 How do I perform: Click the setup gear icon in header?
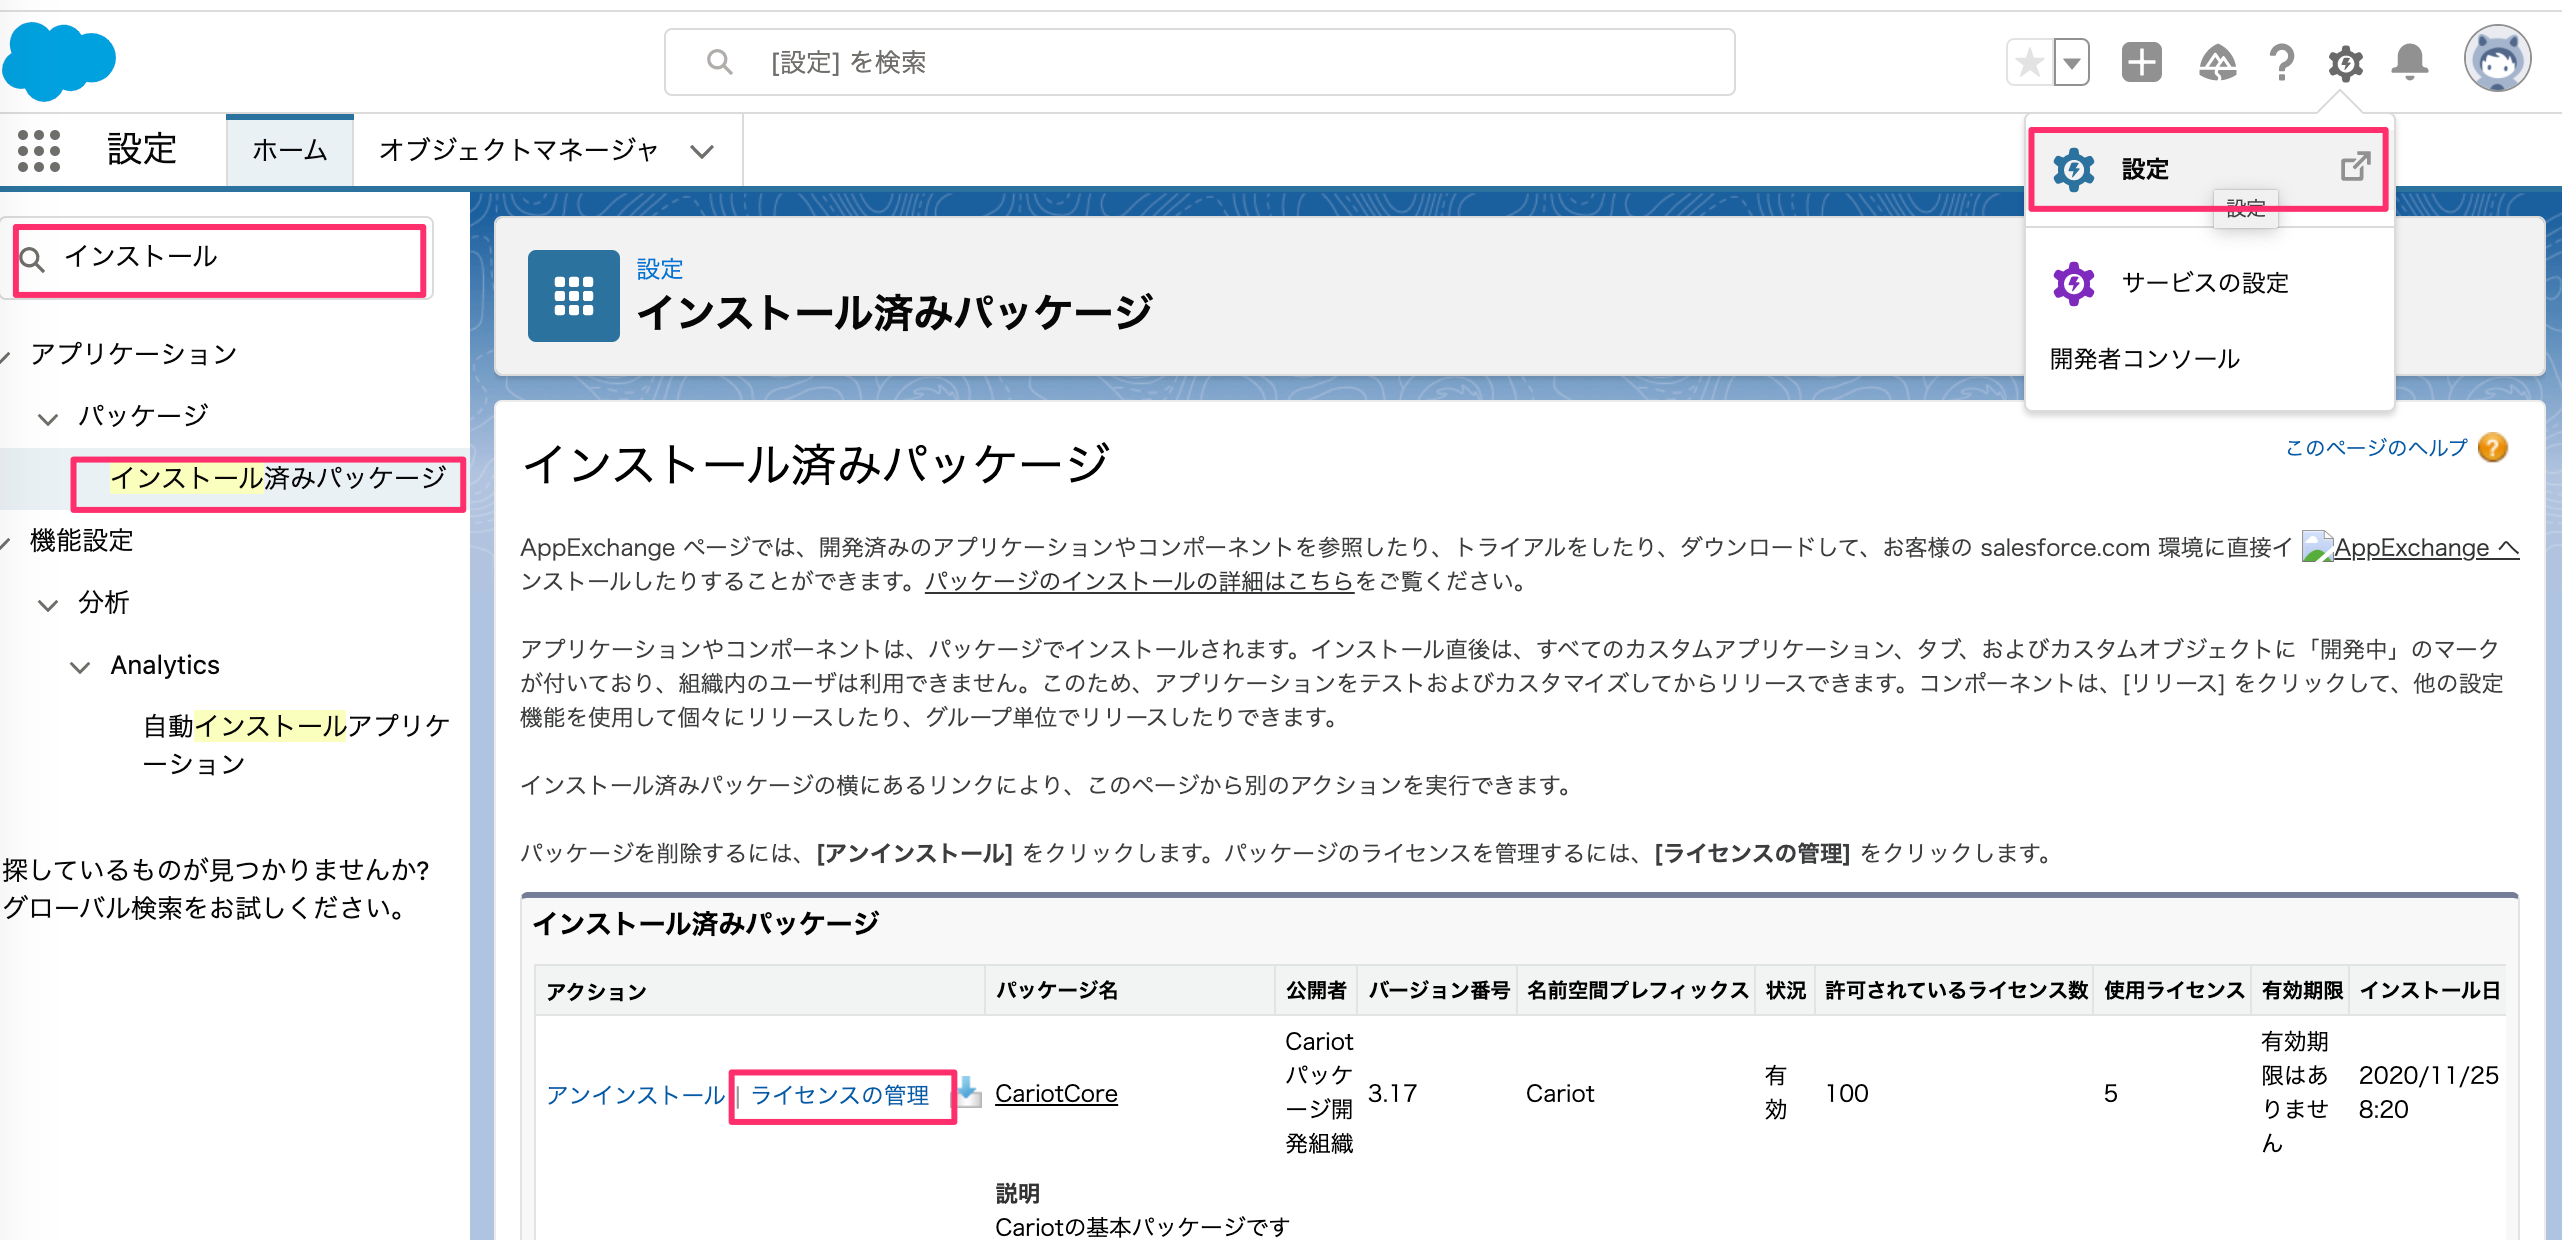click(x=2345, y=63)
